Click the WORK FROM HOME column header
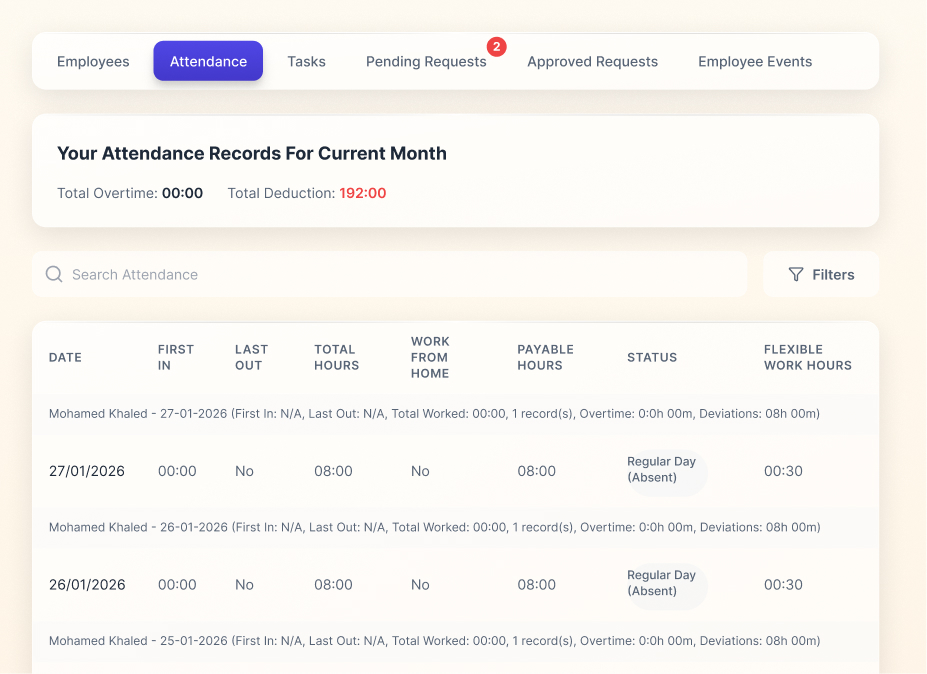 [x=430, y=357]
